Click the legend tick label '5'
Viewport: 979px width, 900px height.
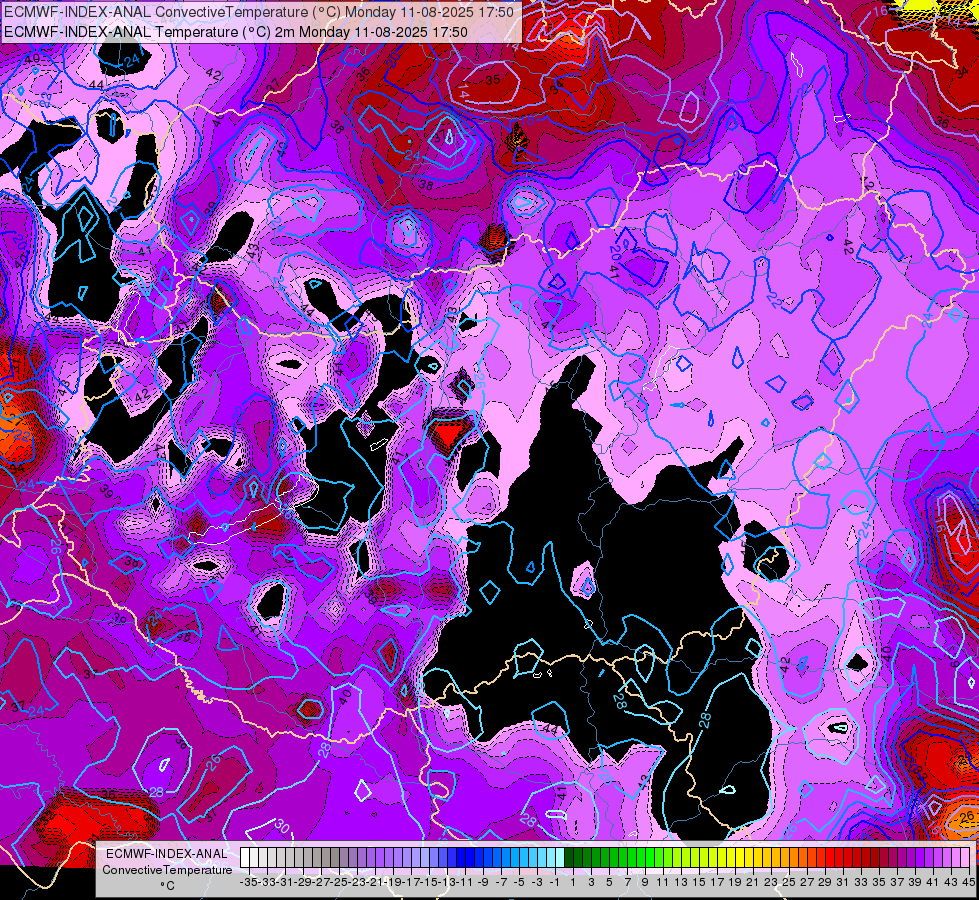(x=609, y=882)
